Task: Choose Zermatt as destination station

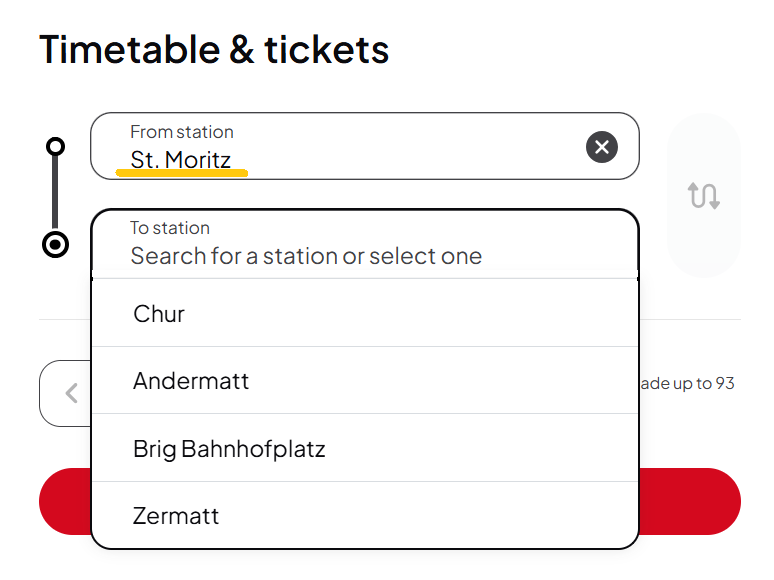Action: (365, 515)
